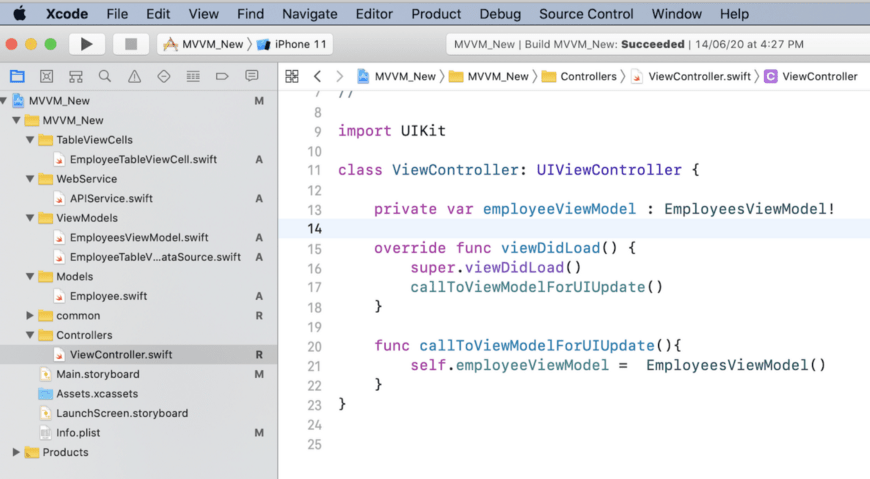Collapse the TableViewCells folder
The width and height of the screenshot is (870, 479).
tap(30, 140)
